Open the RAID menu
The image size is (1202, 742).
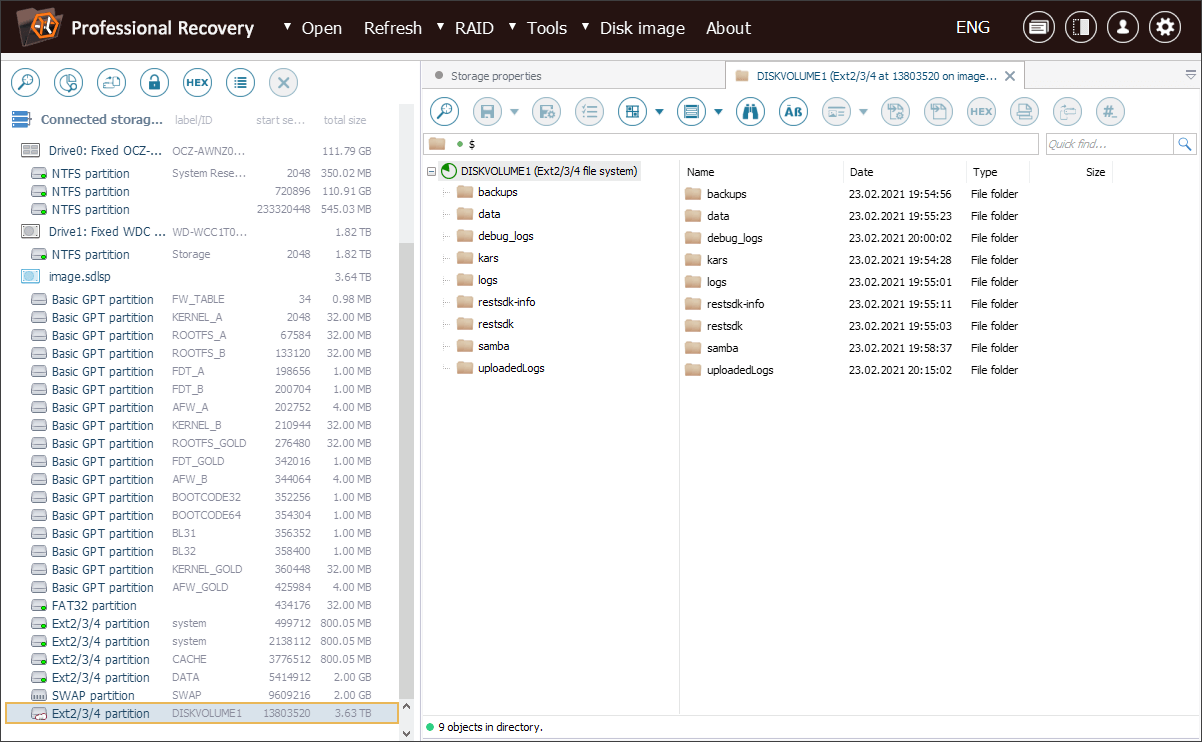coord(474,28)
